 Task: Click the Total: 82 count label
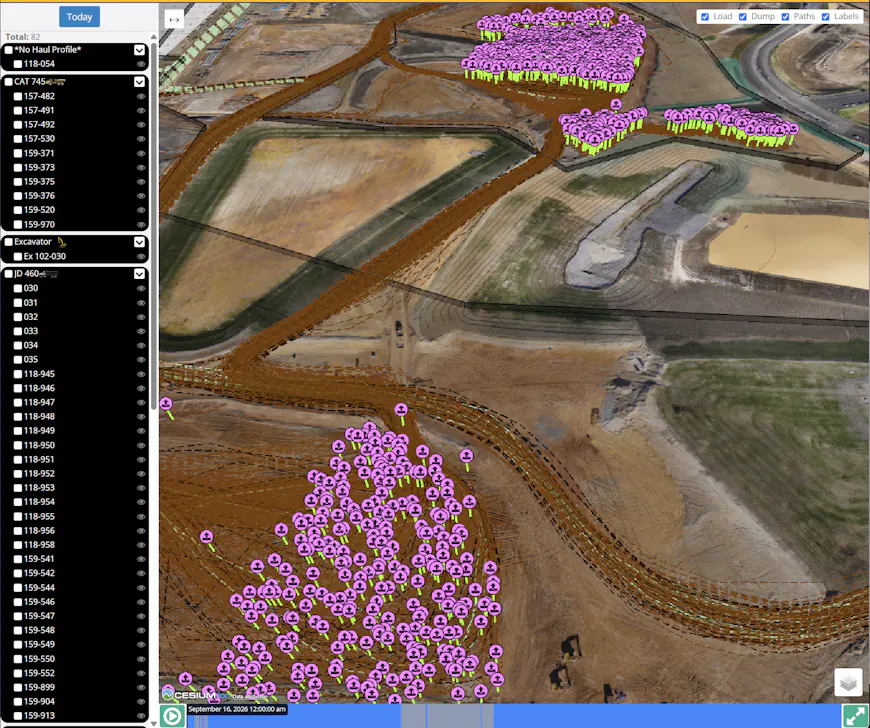[x=23, y=37]
